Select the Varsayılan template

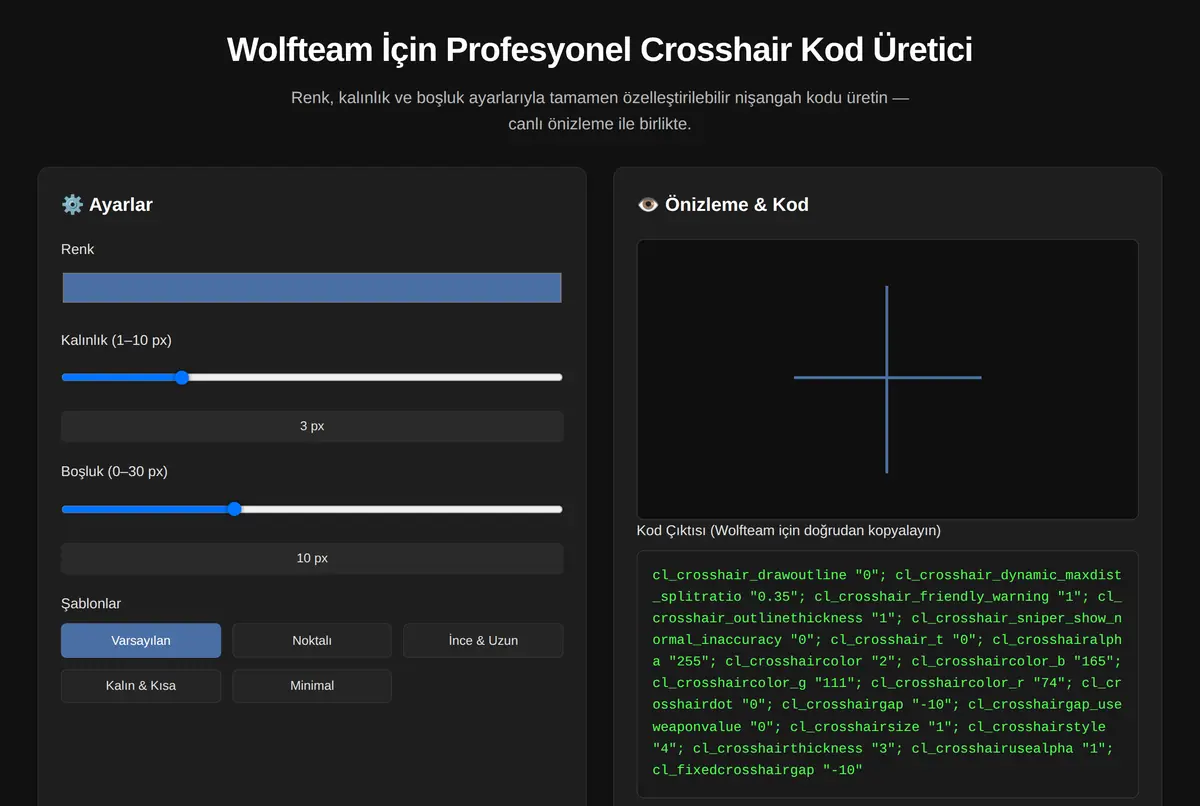click(141, 640)
